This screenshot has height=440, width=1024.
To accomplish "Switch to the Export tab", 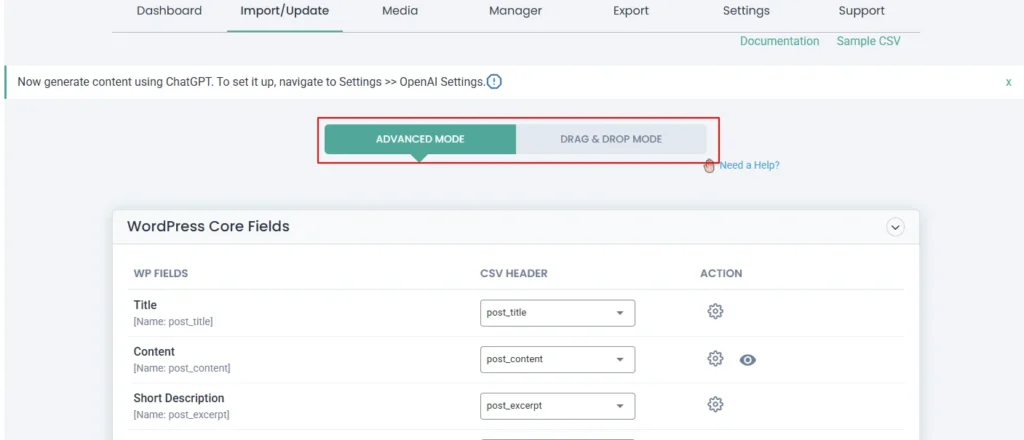I will point(631,11).
